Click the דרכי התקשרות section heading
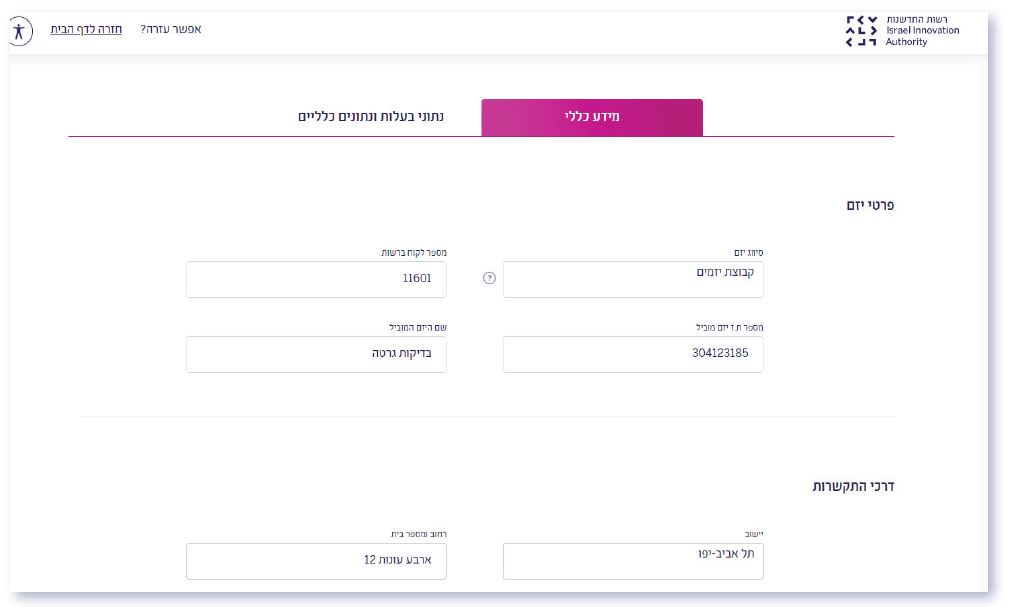Screen dimensions: 1010x607 (852, 486)
